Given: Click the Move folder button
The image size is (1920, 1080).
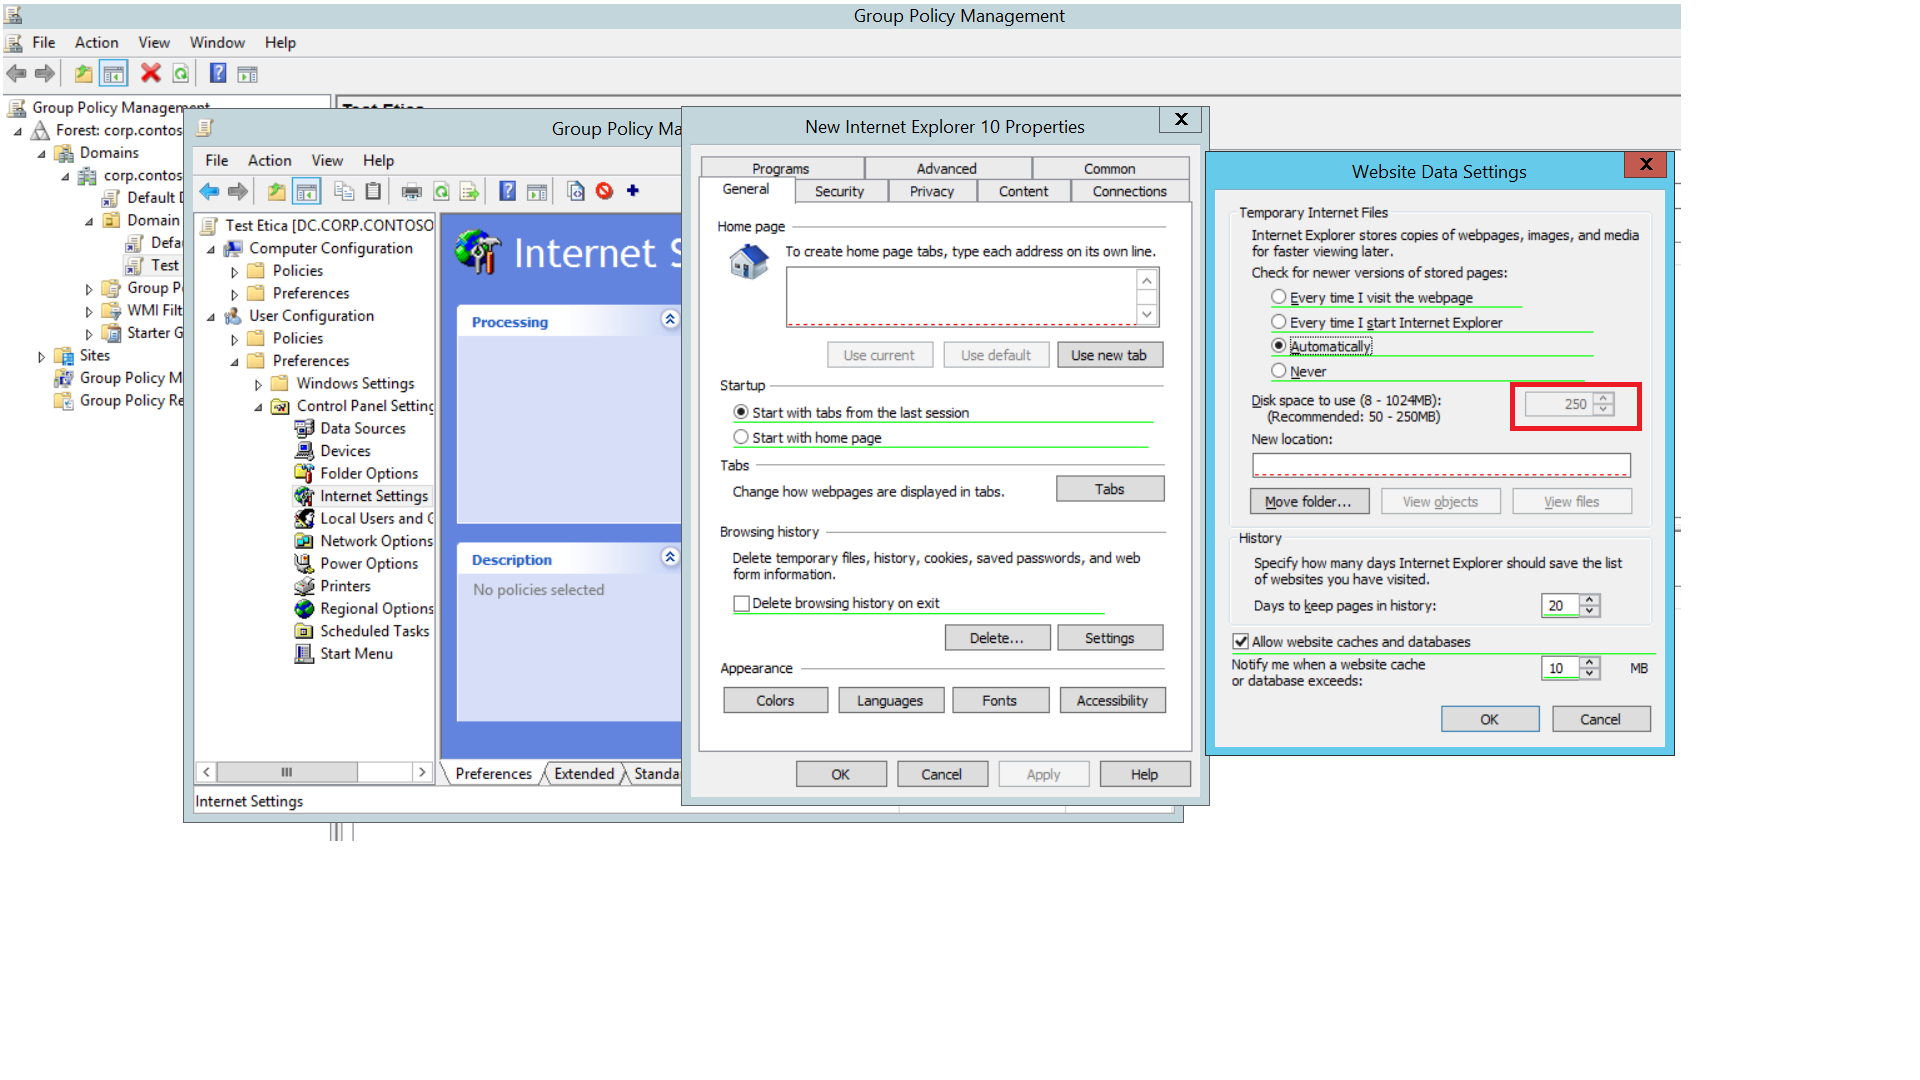Looking at the screenshot, I should (x=1310, y=501).
